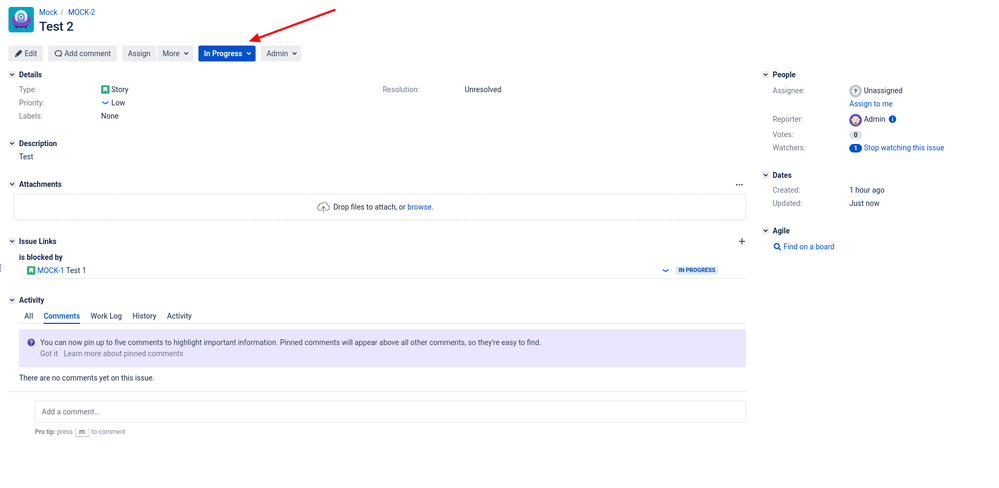The width and height of the screenshot is (999, 488).
Task: Click the Add a comment input field
Action: [x=390, y=412]
